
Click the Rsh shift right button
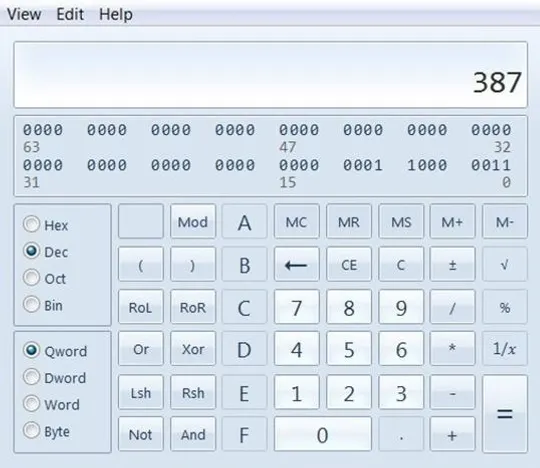193,392
